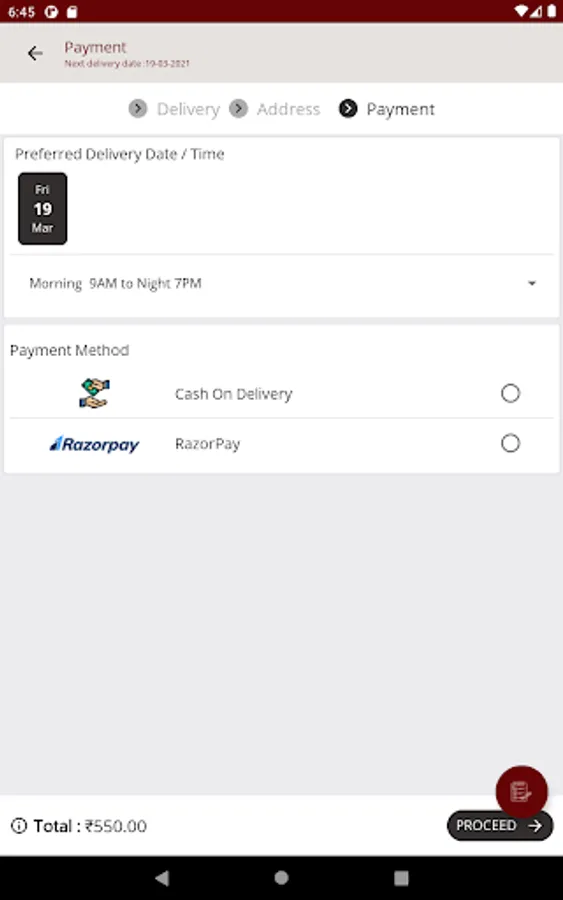Tap the Razorpay logo

tap(94, 444)
